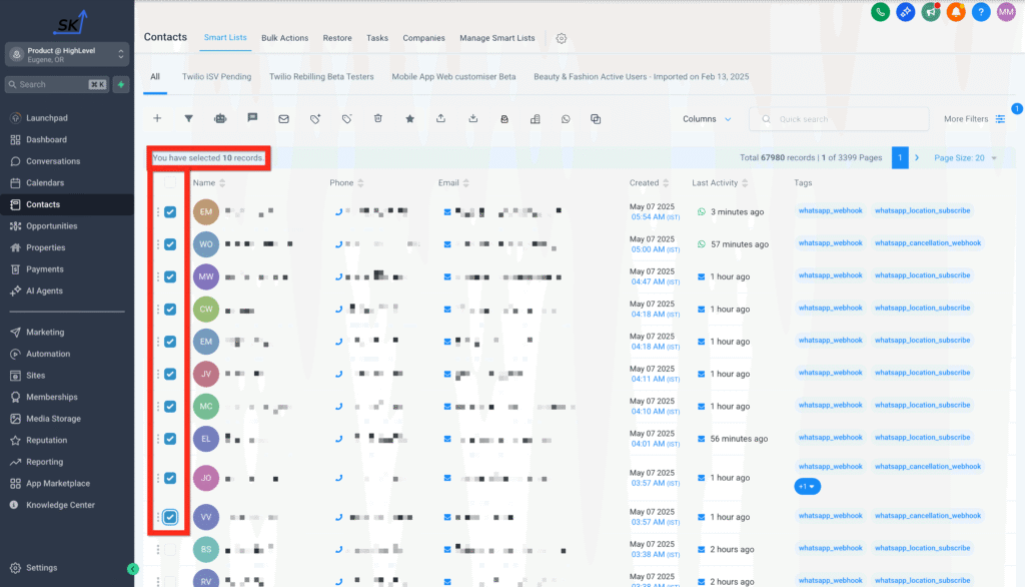
Task: Click the add contact plus icon
Action: (x=157, y=119)
